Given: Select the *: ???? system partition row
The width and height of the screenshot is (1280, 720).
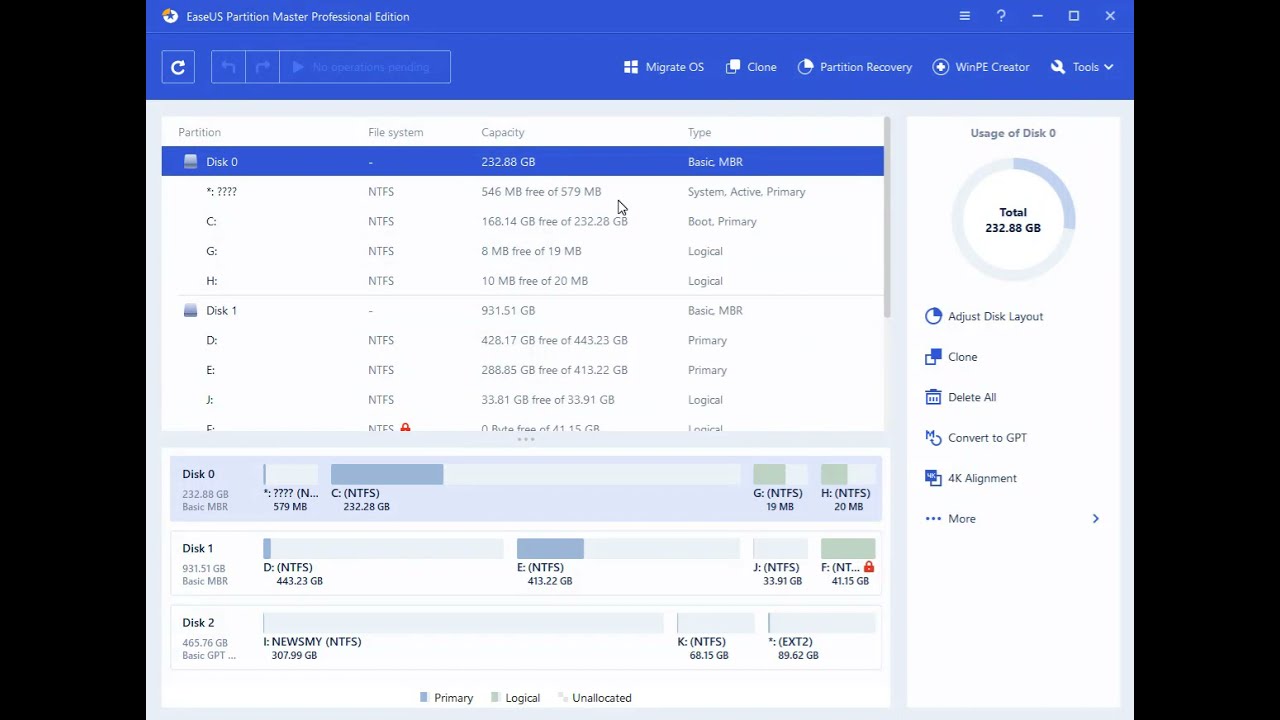Looking at the screenshot, I should click(522, 191).
